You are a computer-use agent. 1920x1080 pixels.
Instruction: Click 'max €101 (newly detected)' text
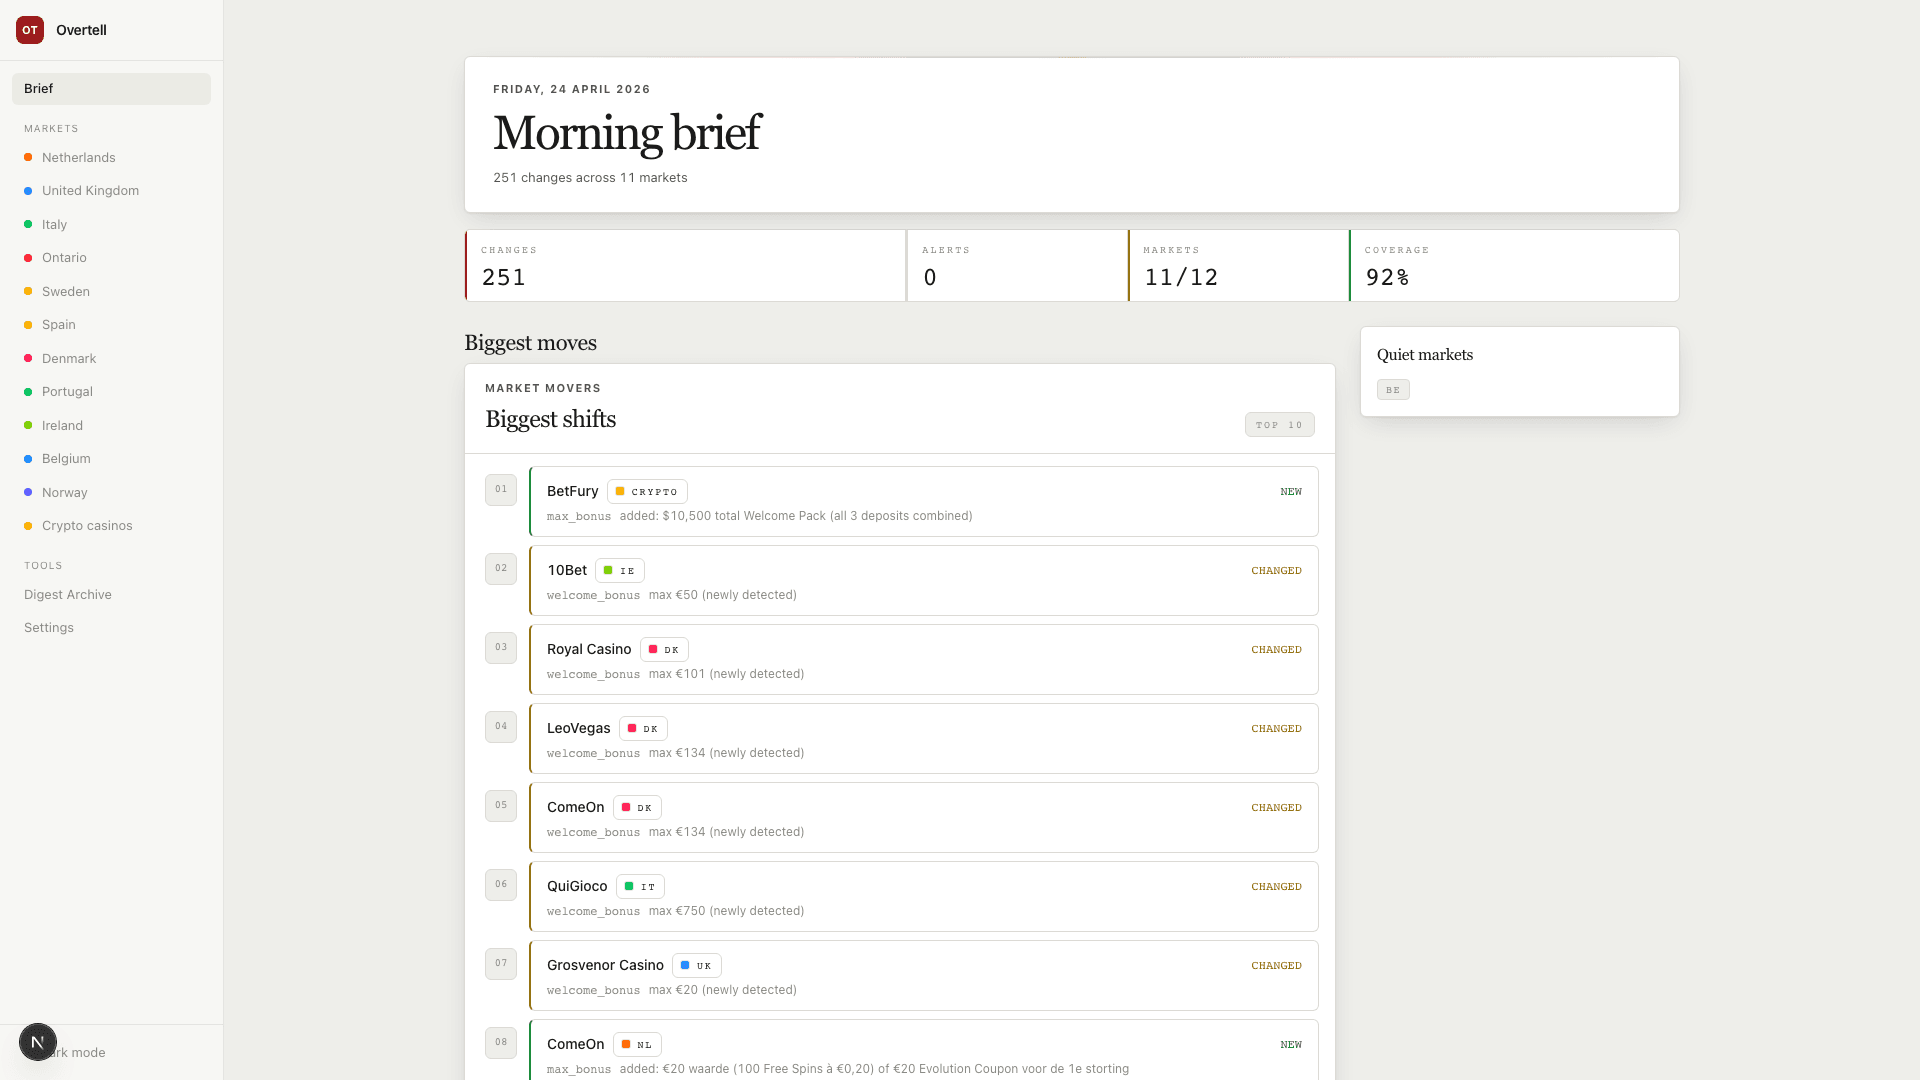(x=726, y=674)
